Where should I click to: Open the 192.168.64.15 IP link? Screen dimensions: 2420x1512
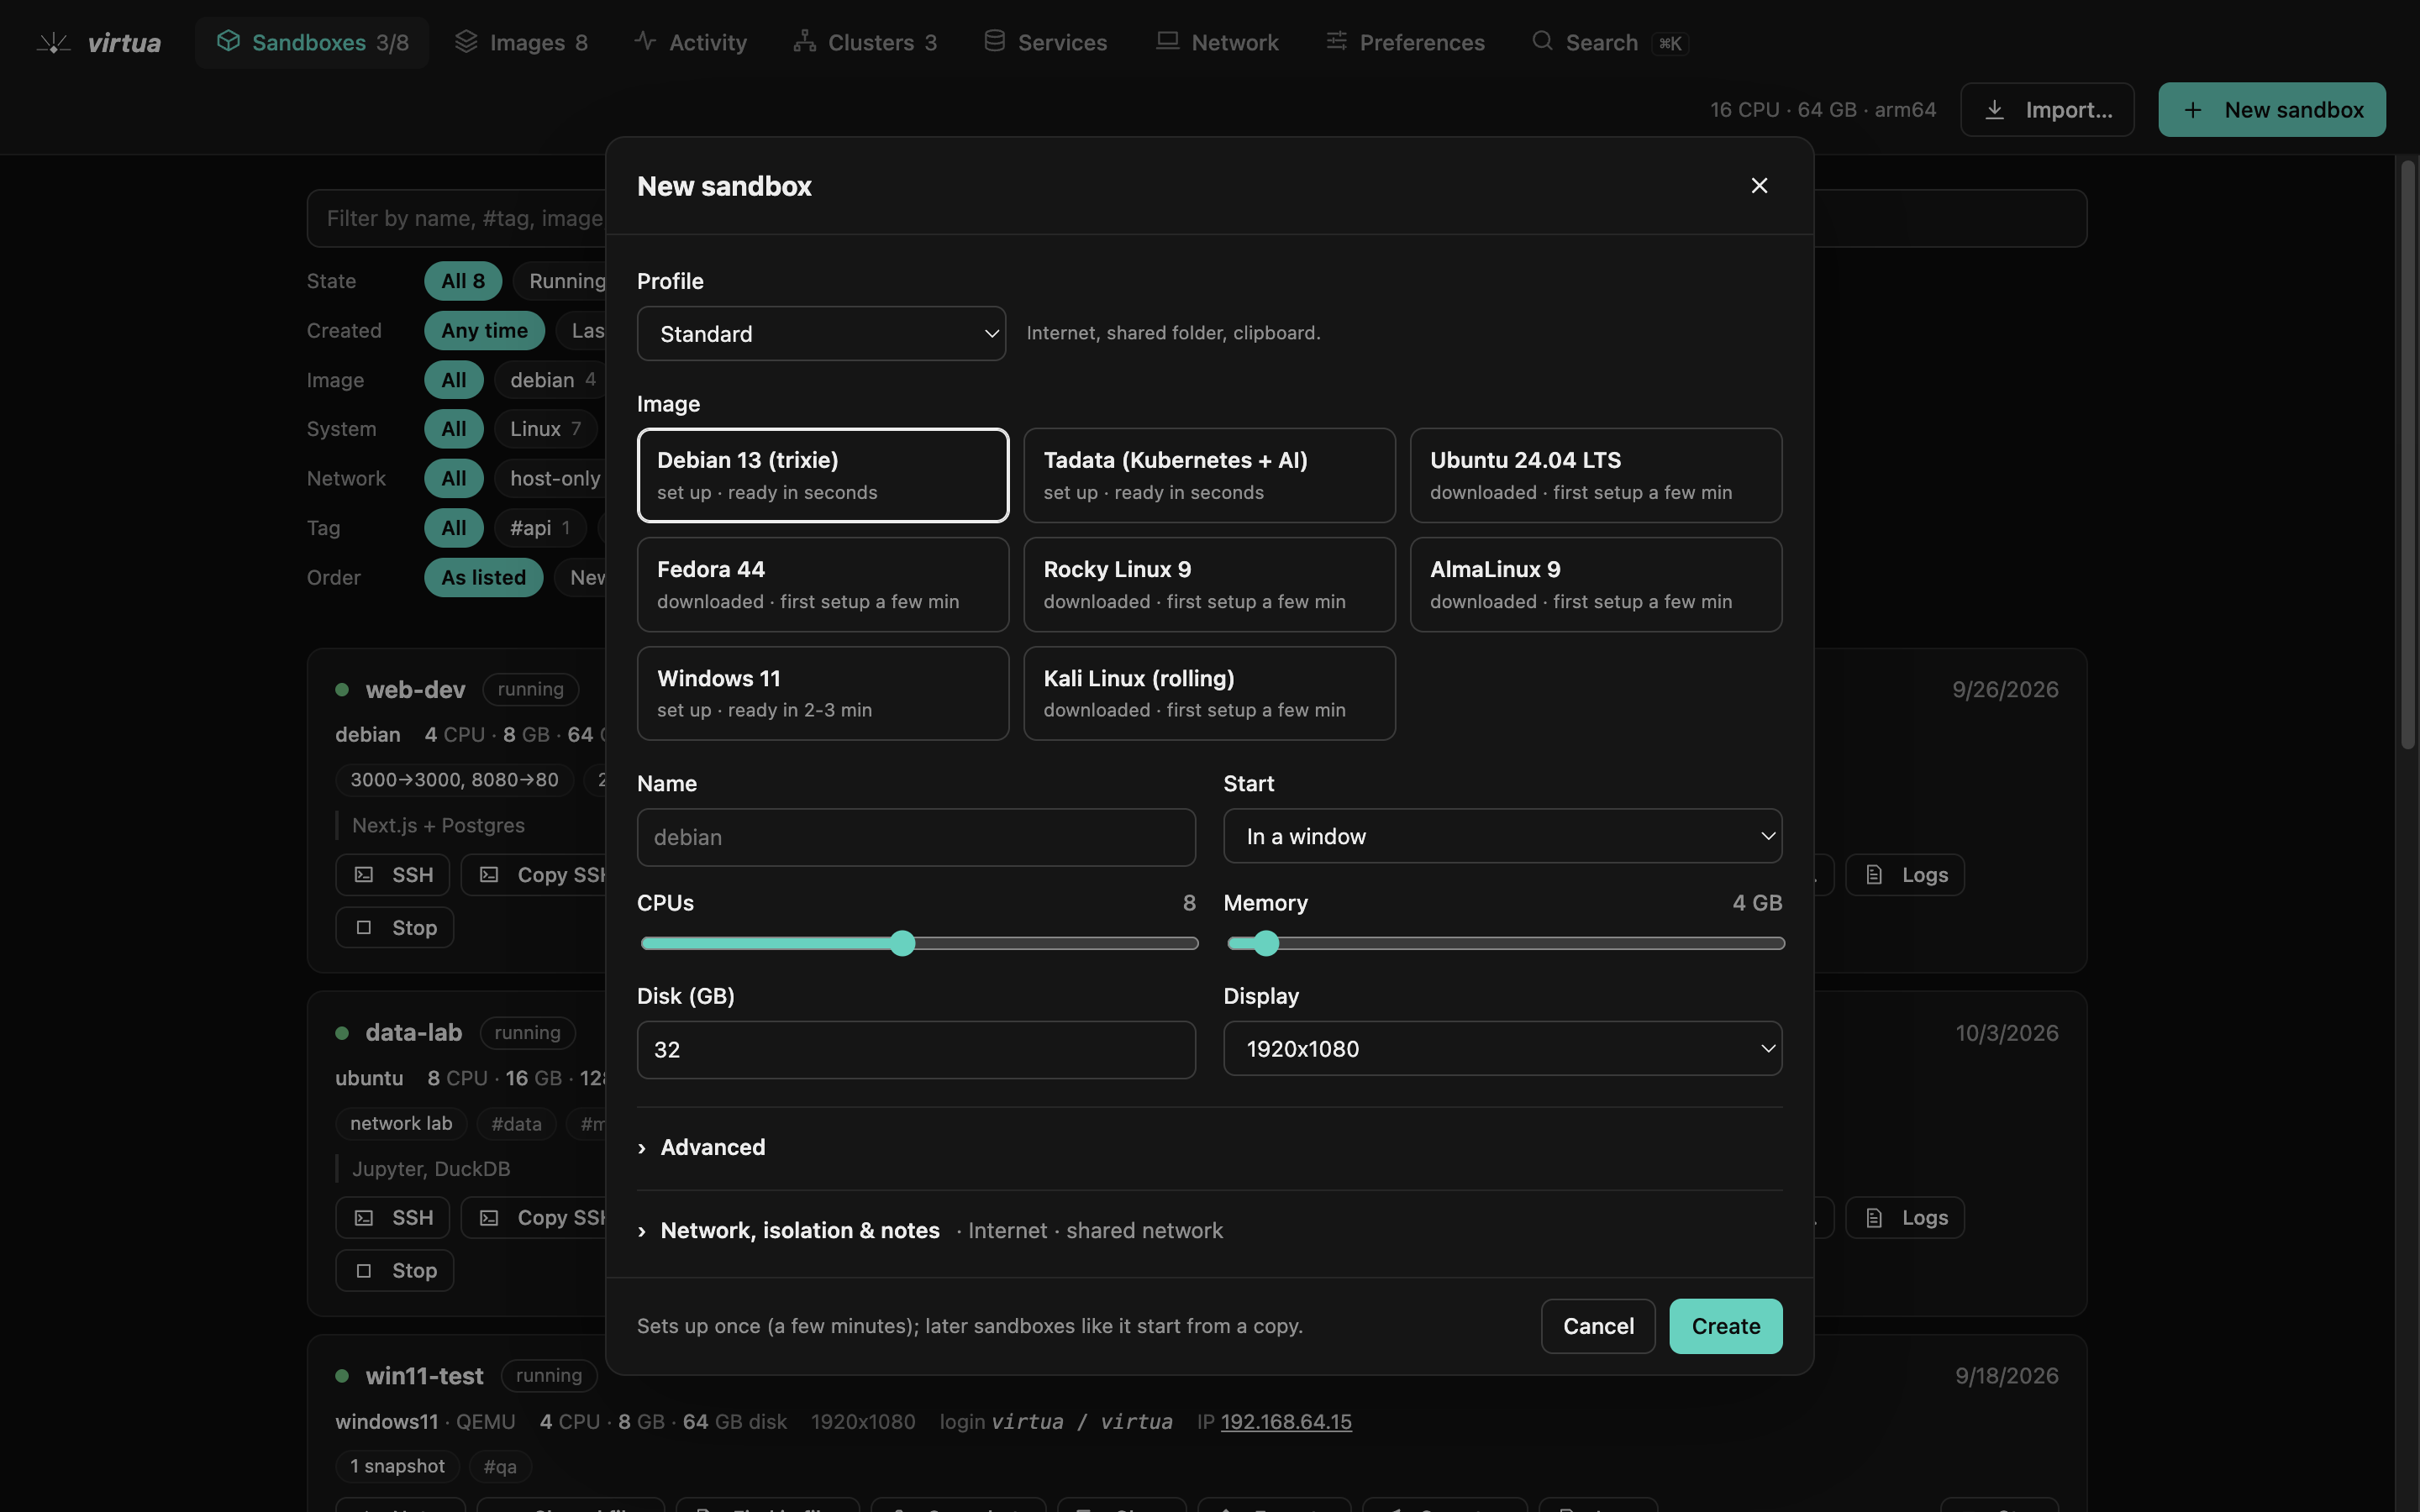tap(1286, 1421)
